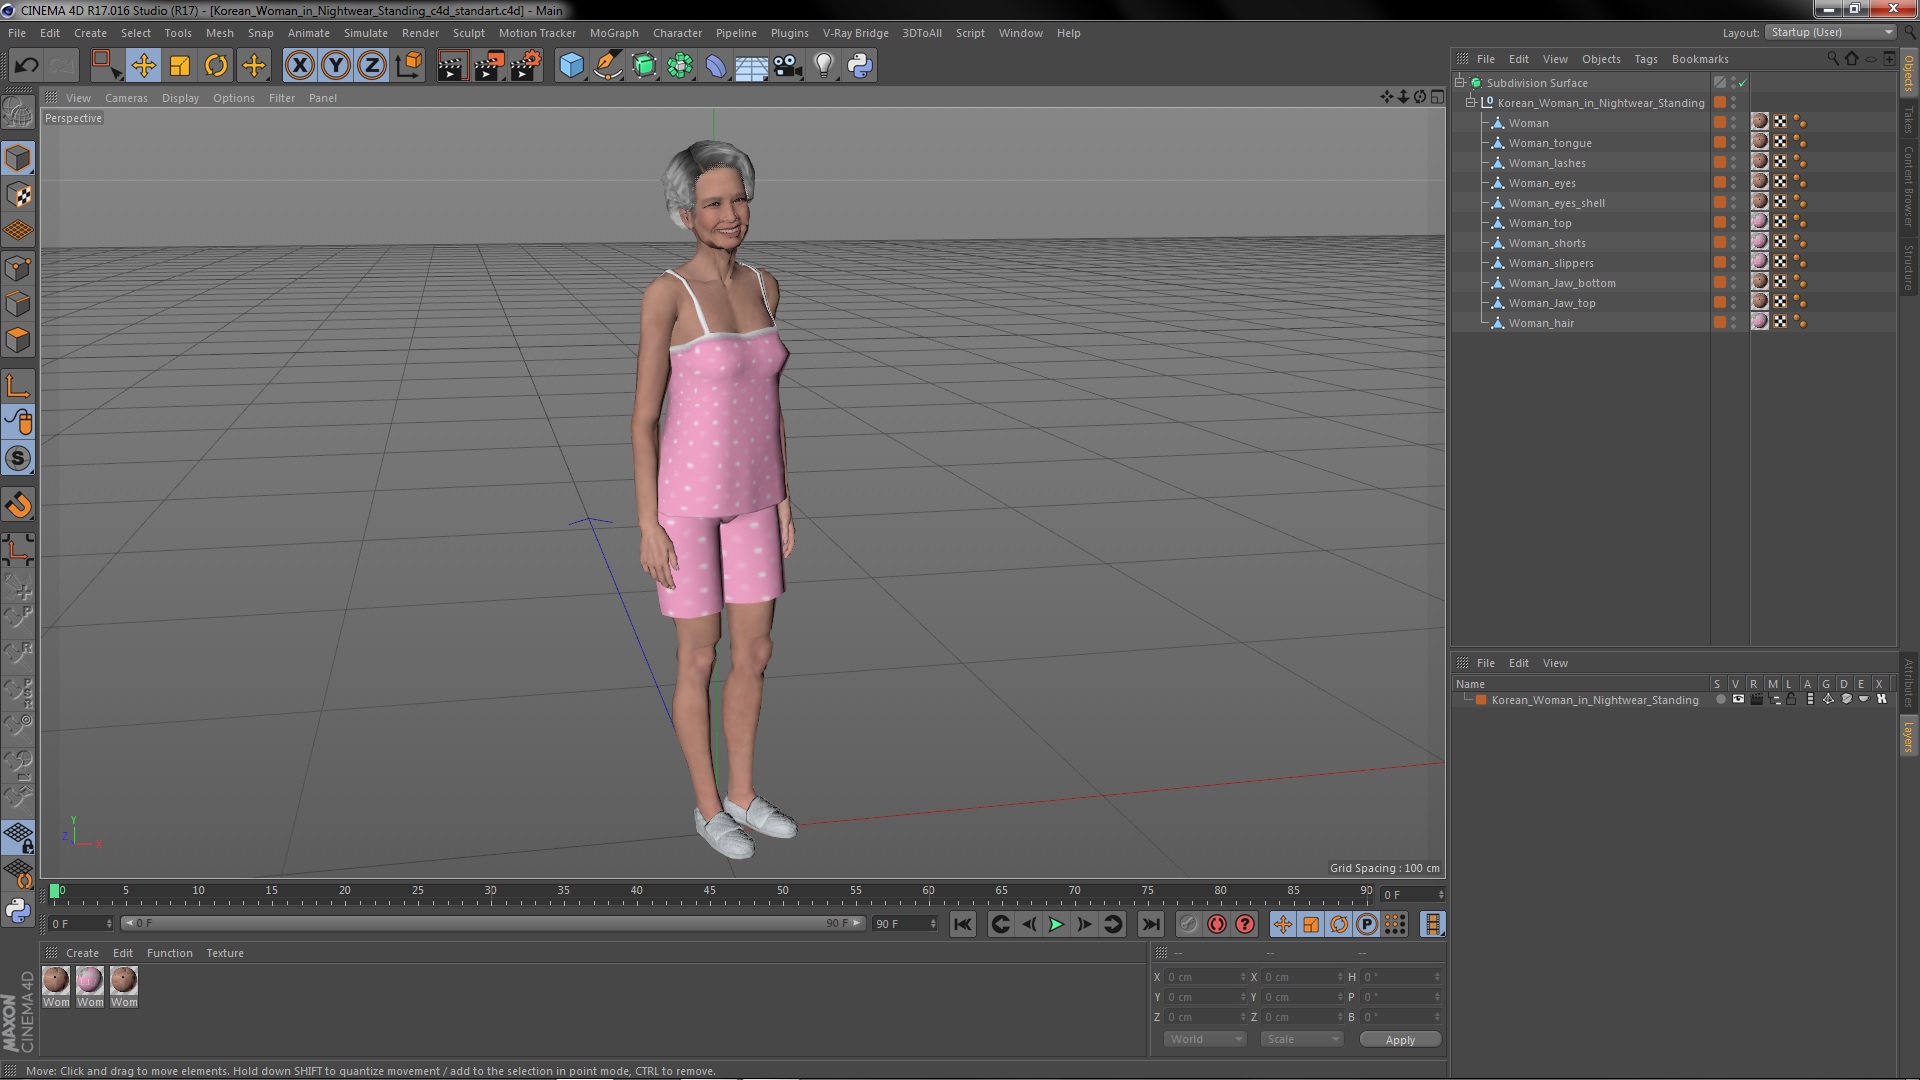Image resolution: width=1920 pixels, height=1080 pixels.
Task: Enable Points mode in left palette
Action: pyautogui.click(x=18, y=268)
